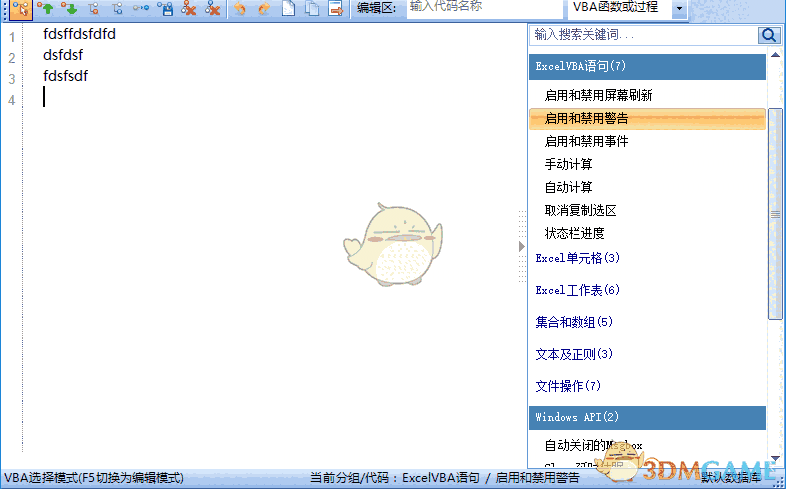Click status text 当前分组/代码：ExcelVBA语句 / 启用和禁用警告
Viewport: 787px width, 489px height.
coord(444,477)
